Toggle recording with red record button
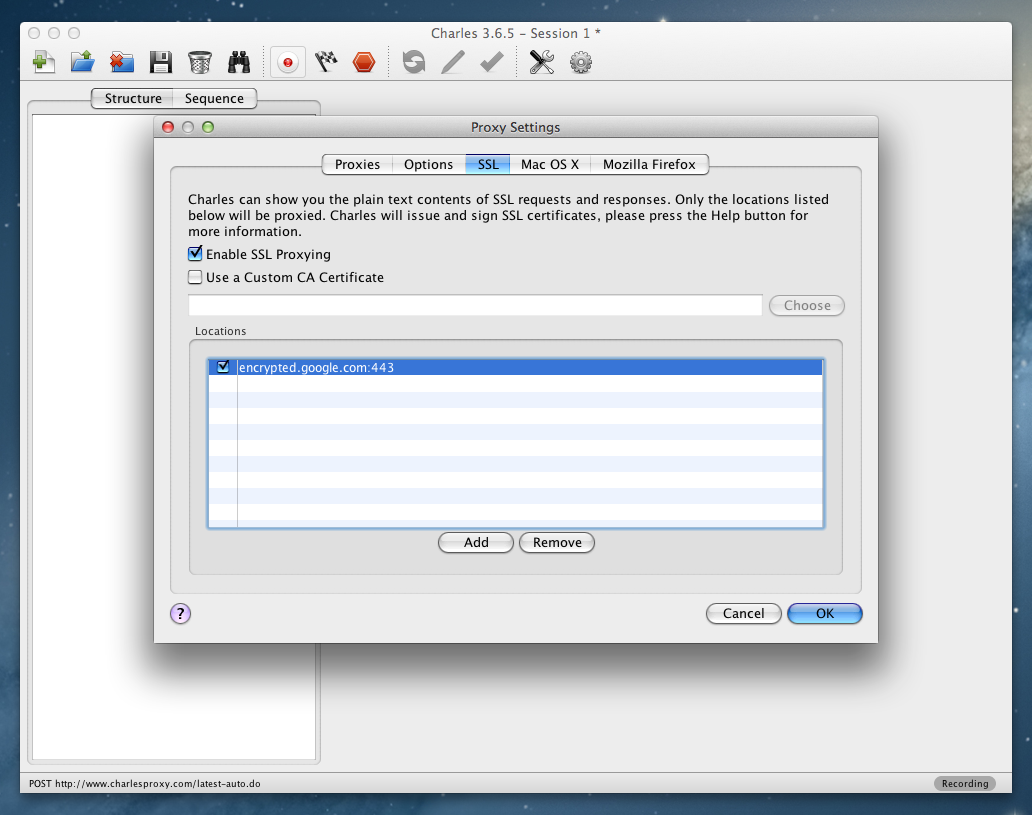Viewport: 1032px width, 815px height. tap(288, 63)
